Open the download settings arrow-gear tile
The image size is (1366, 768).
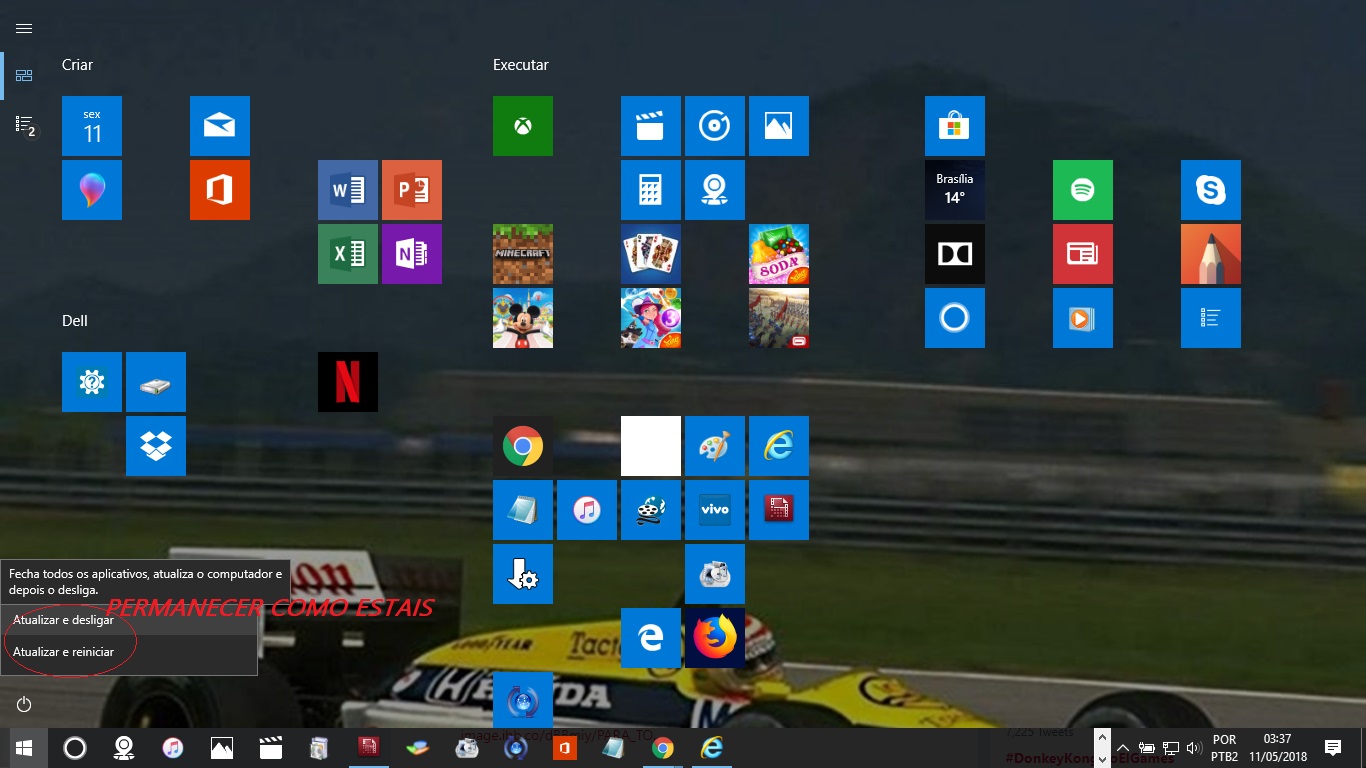click(523, 574)
